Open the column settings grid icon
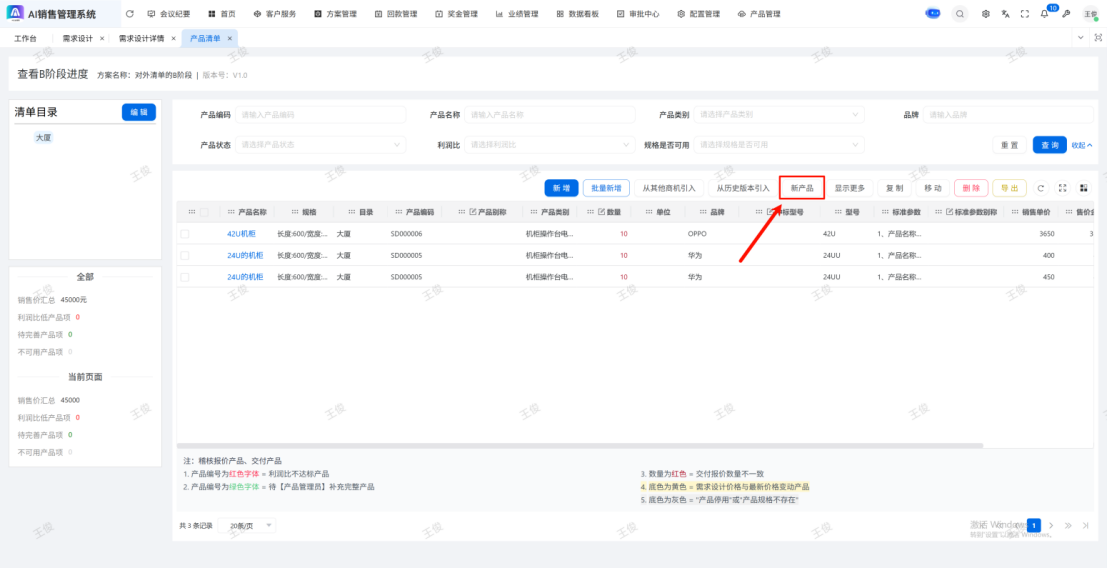Image resolution: width=1108 pixels, height=569 pixels. (1083, 188)
